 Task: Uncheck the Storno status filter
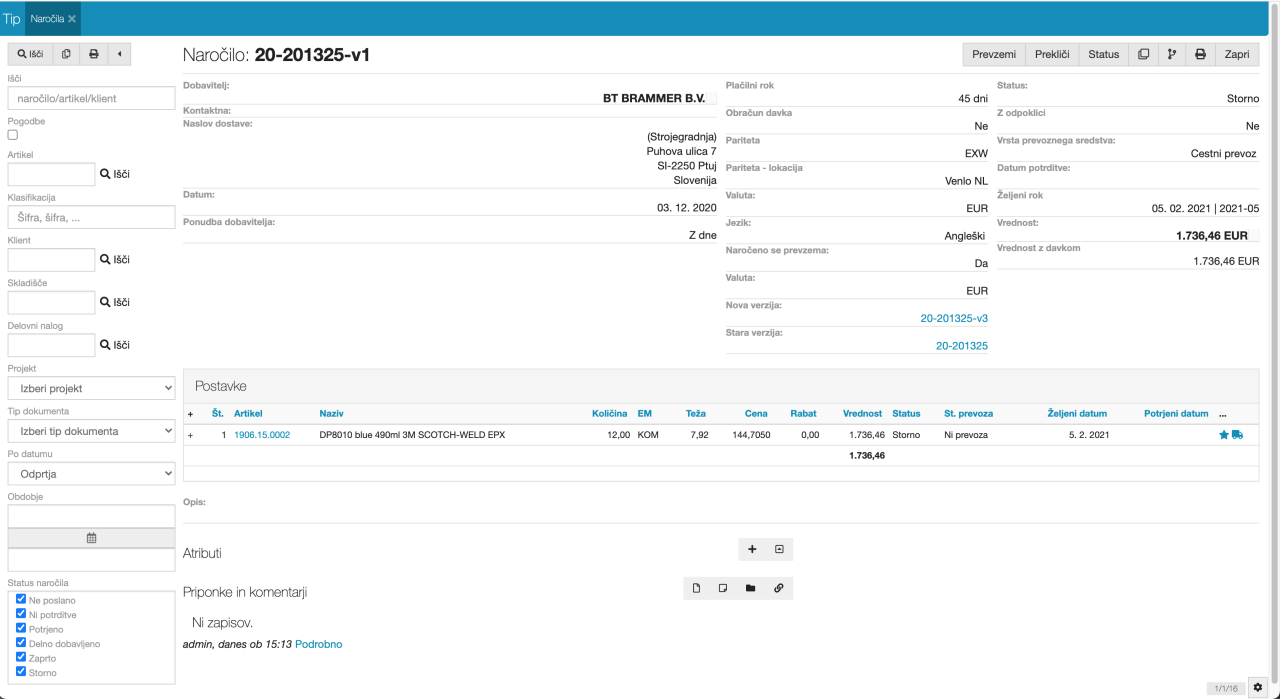(x=21, y=672)
